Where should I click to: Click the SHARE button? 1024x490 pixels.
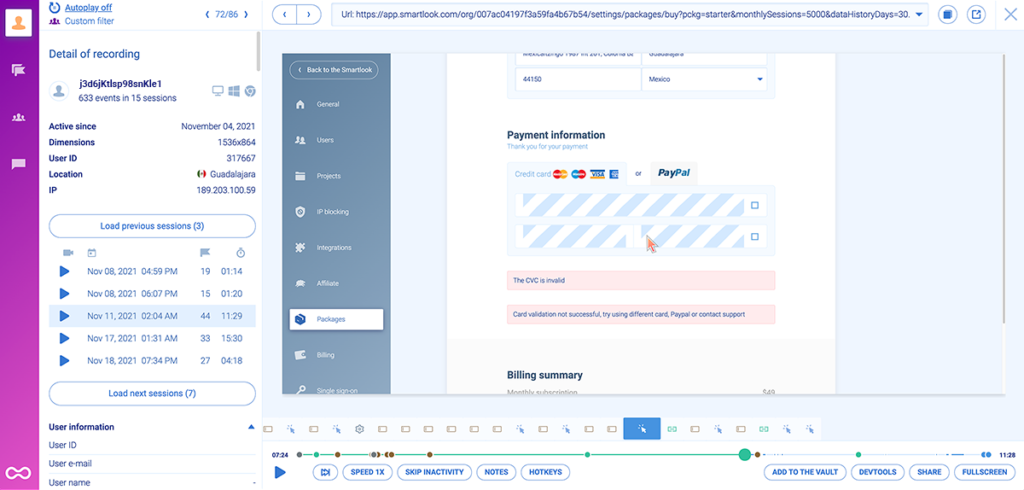[x=929, y=472]
